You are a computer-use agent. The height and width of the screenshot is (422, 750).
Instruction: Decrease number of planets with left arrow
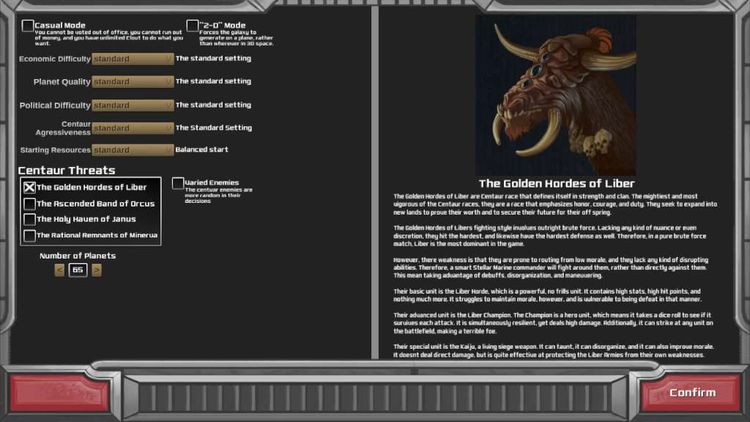coord(59,270)
